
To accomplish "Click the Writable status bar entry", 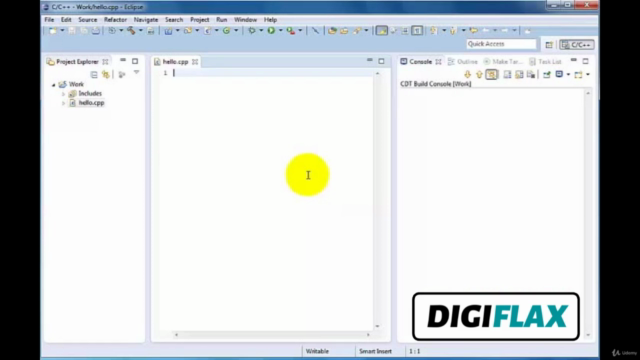I will pos(317,351).
